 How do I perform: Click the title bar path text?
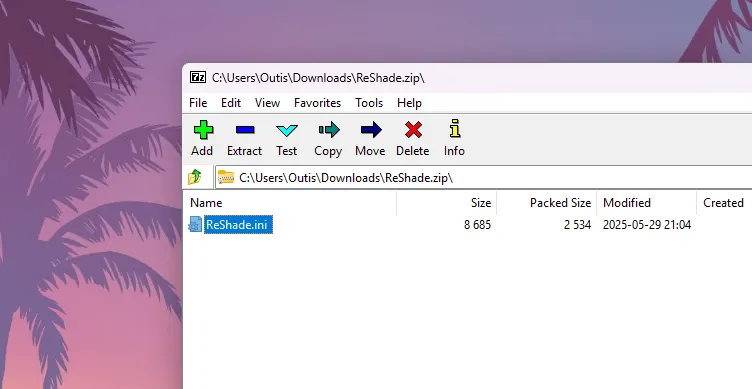point(318,78)
